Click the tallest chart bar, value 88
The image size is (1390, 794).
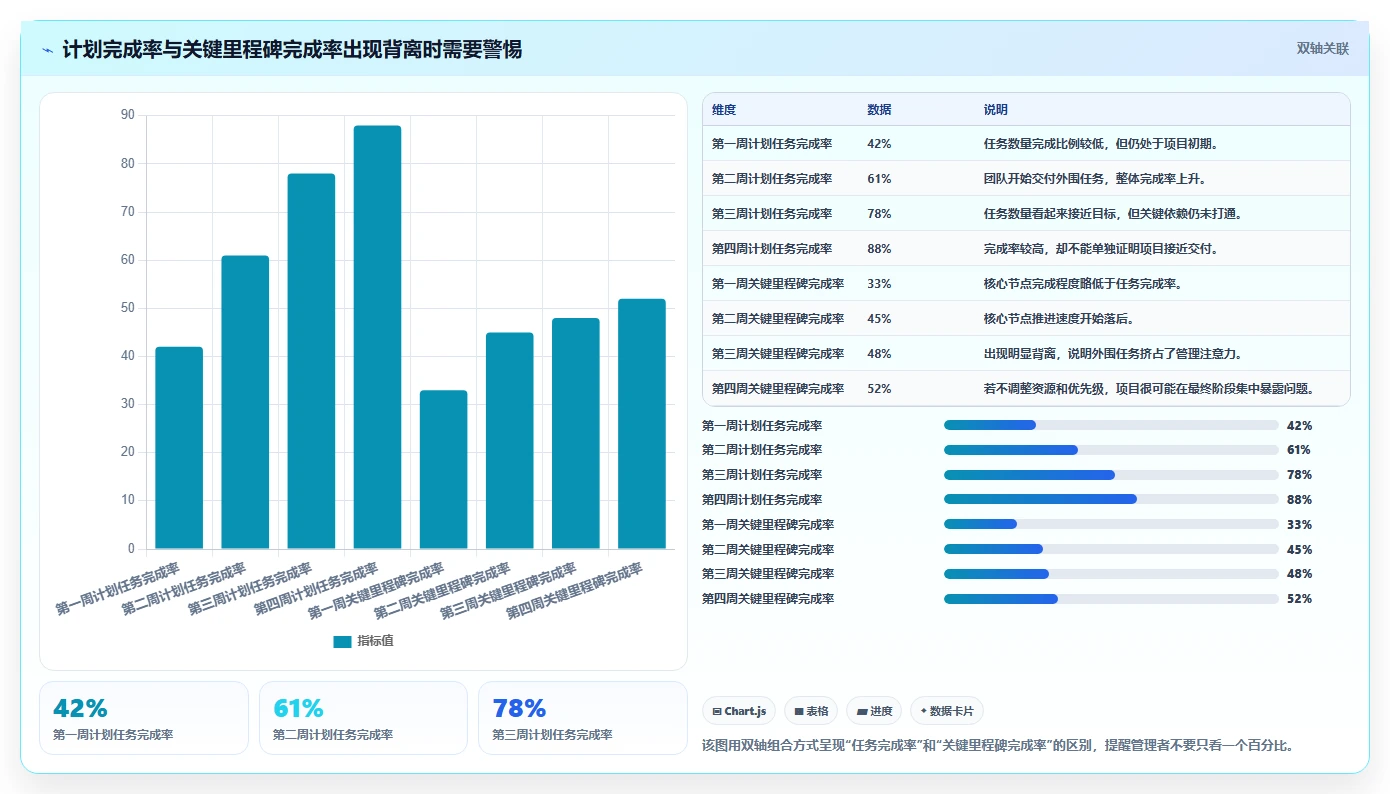coord(377,337)
